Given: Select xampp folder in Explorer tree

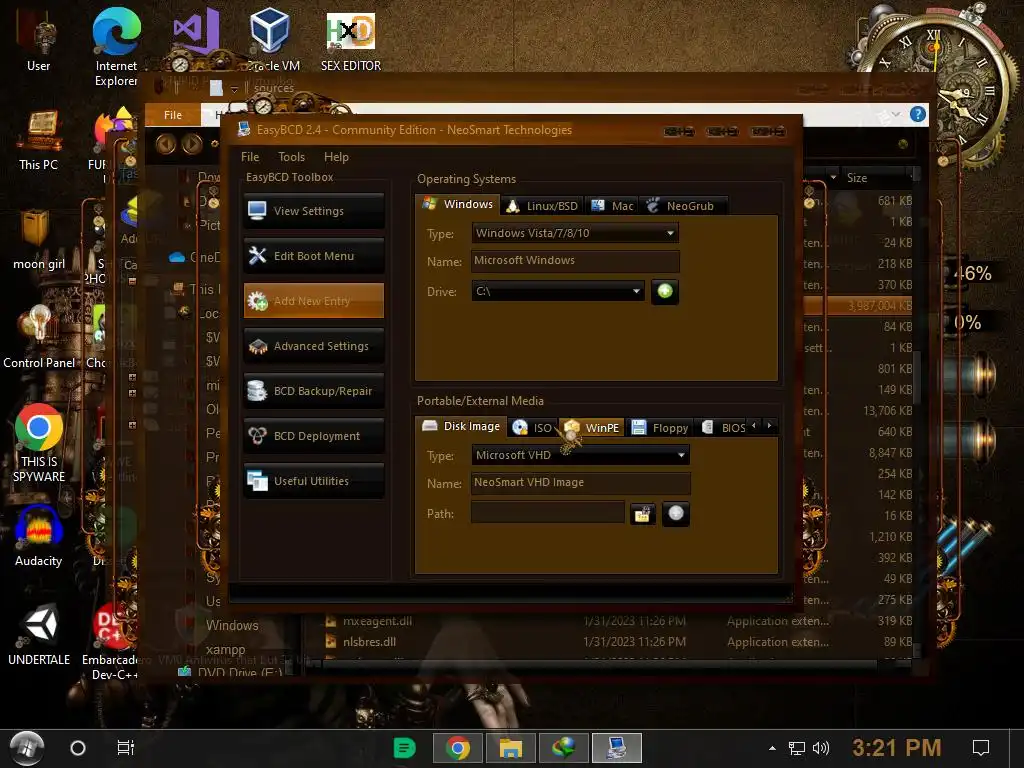Looking at the screenshot, I should (x=226, y=650).
